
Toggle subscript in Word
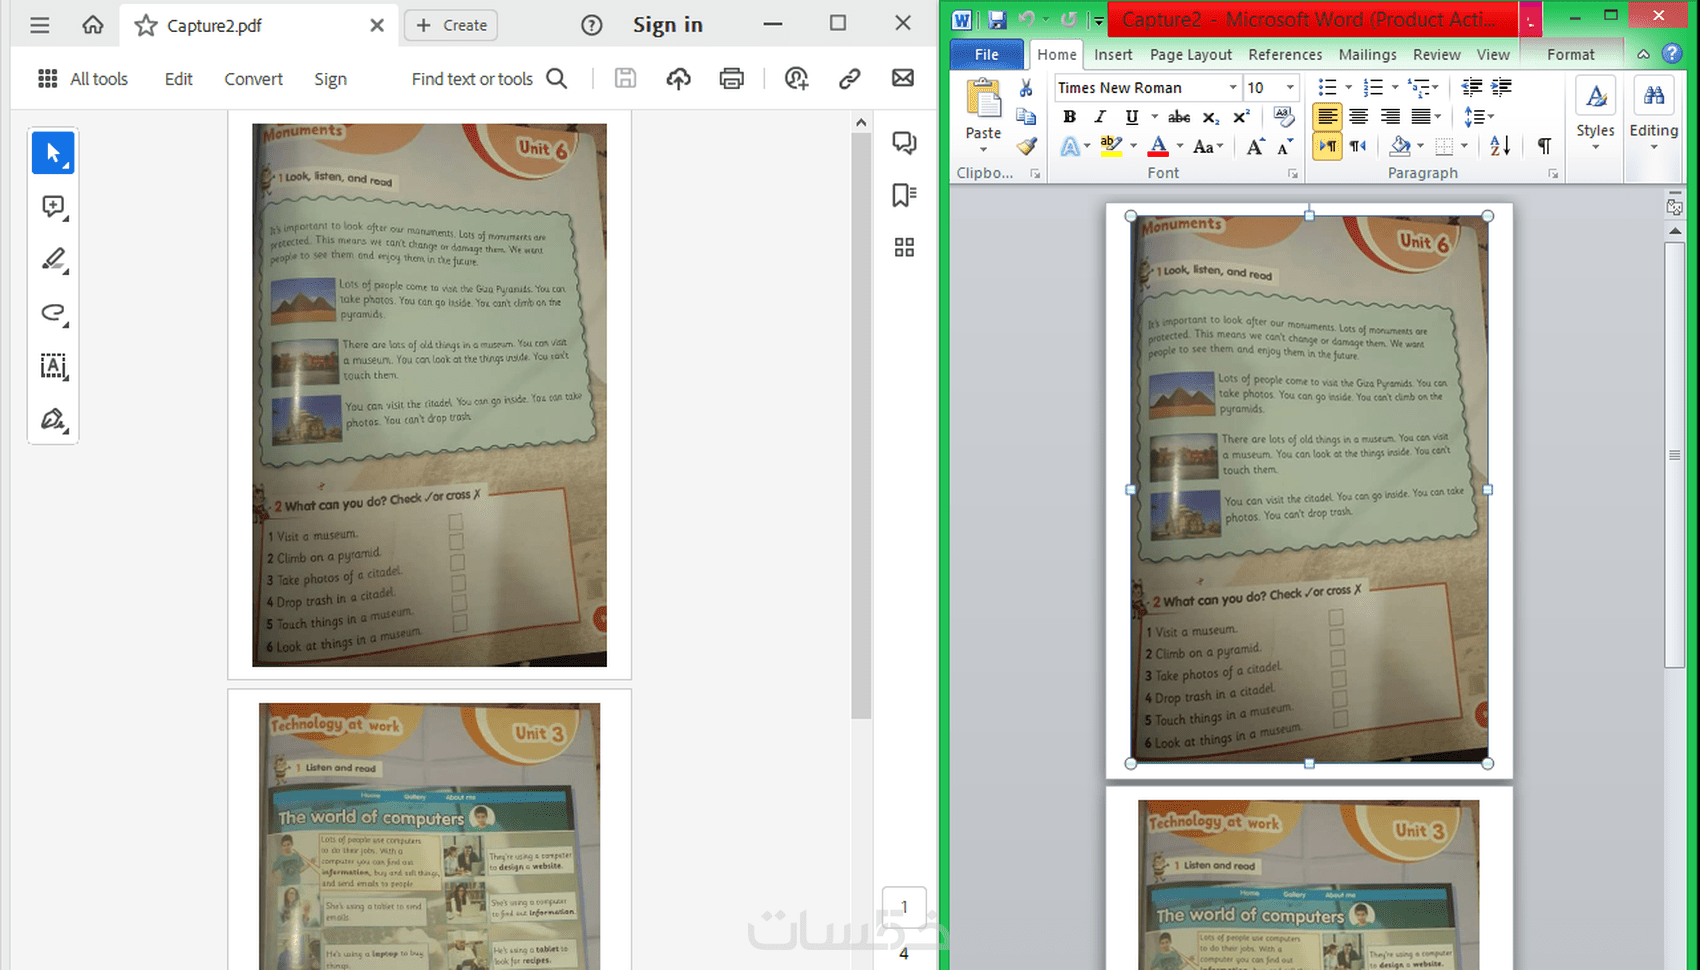pyautogui.click(x=1210, y=117)
